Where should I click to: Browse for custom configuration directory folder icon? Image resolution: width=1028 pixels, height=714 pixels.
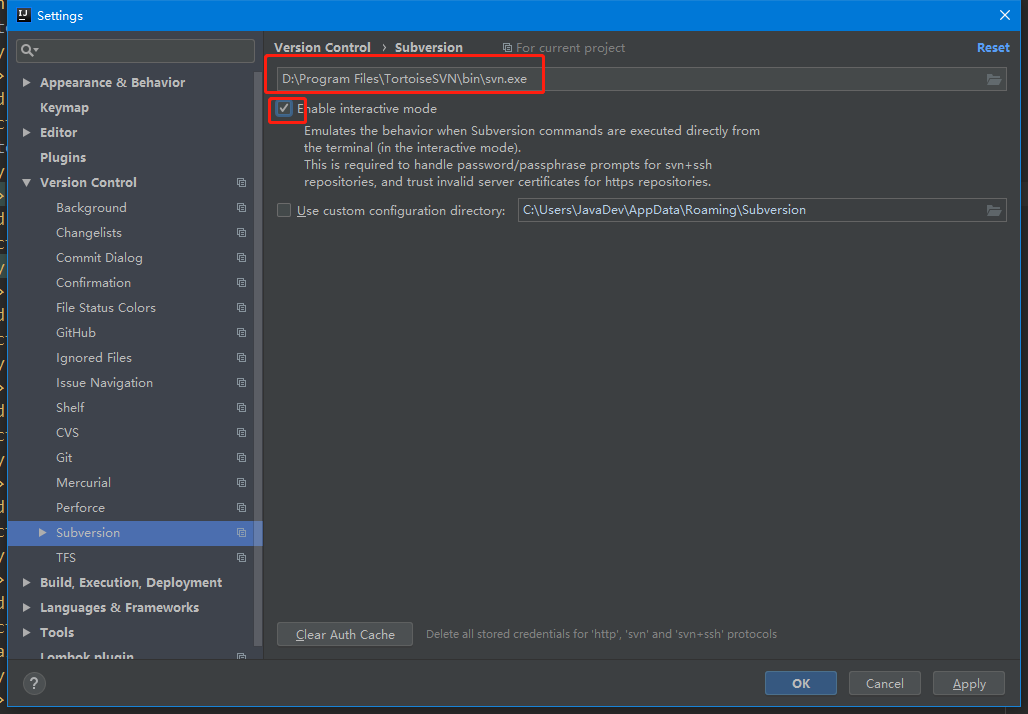point(993,210)
